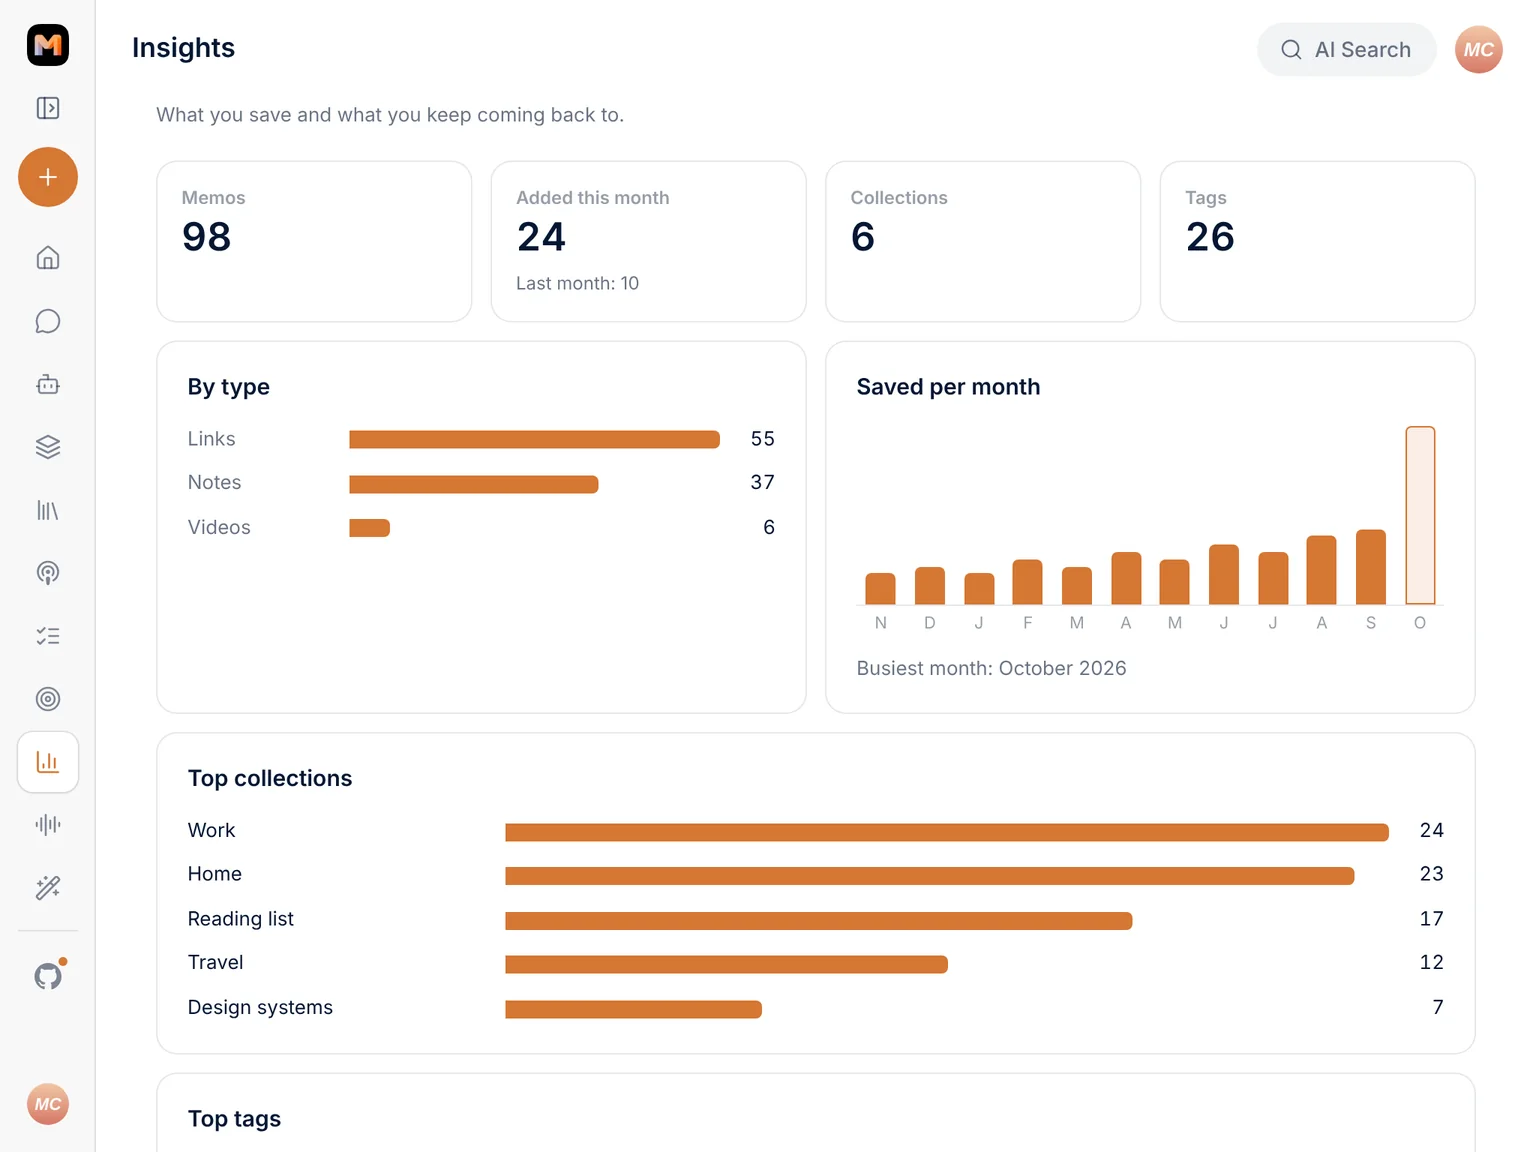
Task: Open the checklist tasks icon
Action: click(x=48, y=636)
